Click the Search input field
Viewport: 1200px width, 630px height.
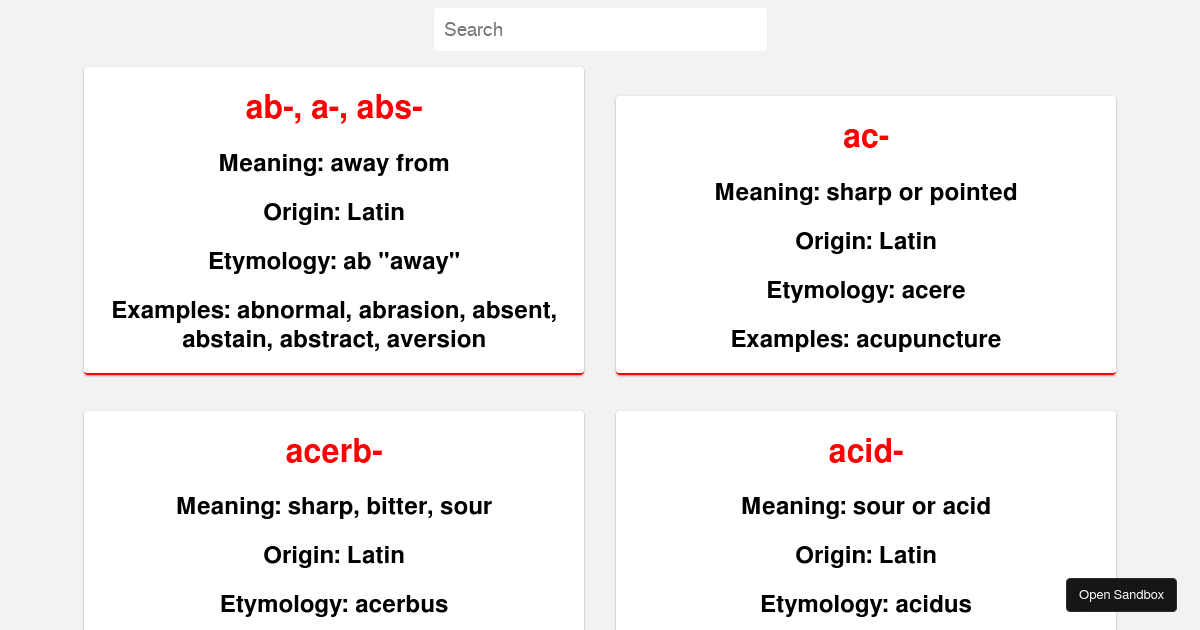tap(600, 29)
